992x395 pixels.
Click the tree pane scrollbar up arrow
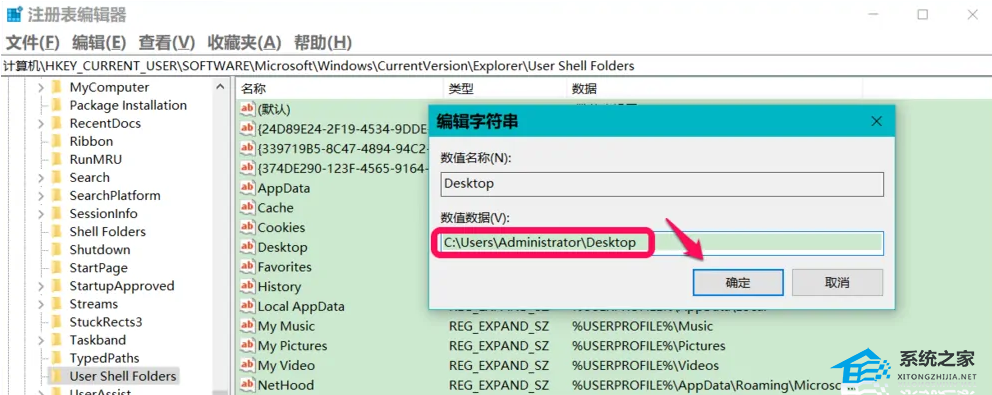click(x=220, y=87)
